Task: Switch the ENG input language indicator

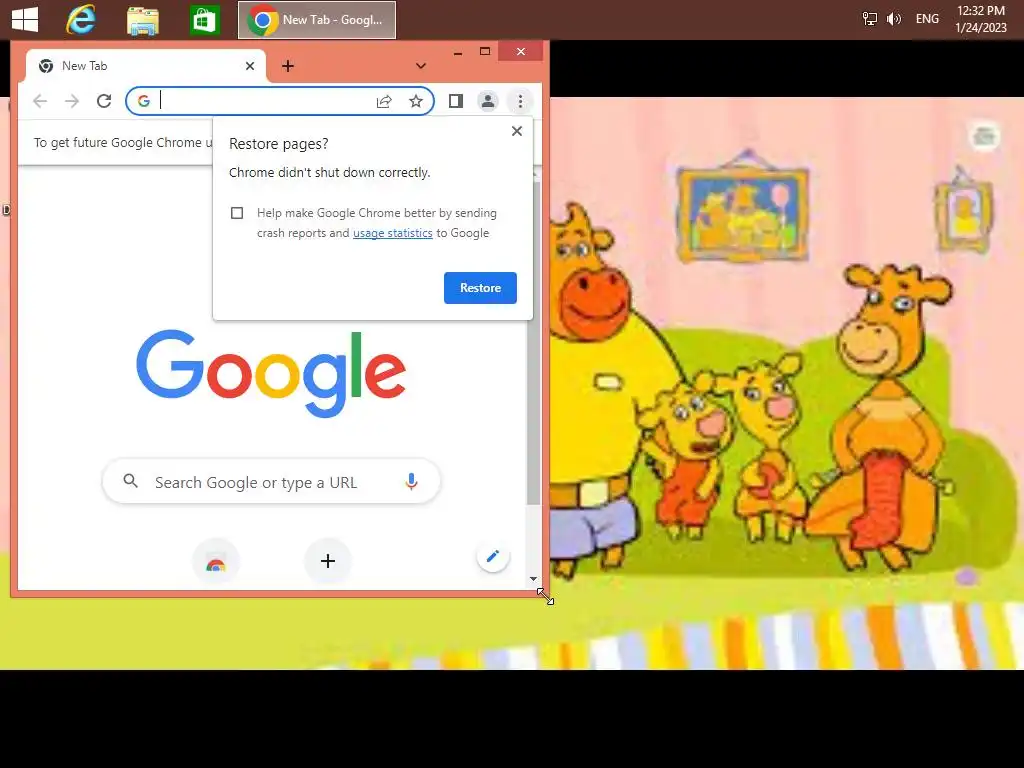Action: coord(927,19)
